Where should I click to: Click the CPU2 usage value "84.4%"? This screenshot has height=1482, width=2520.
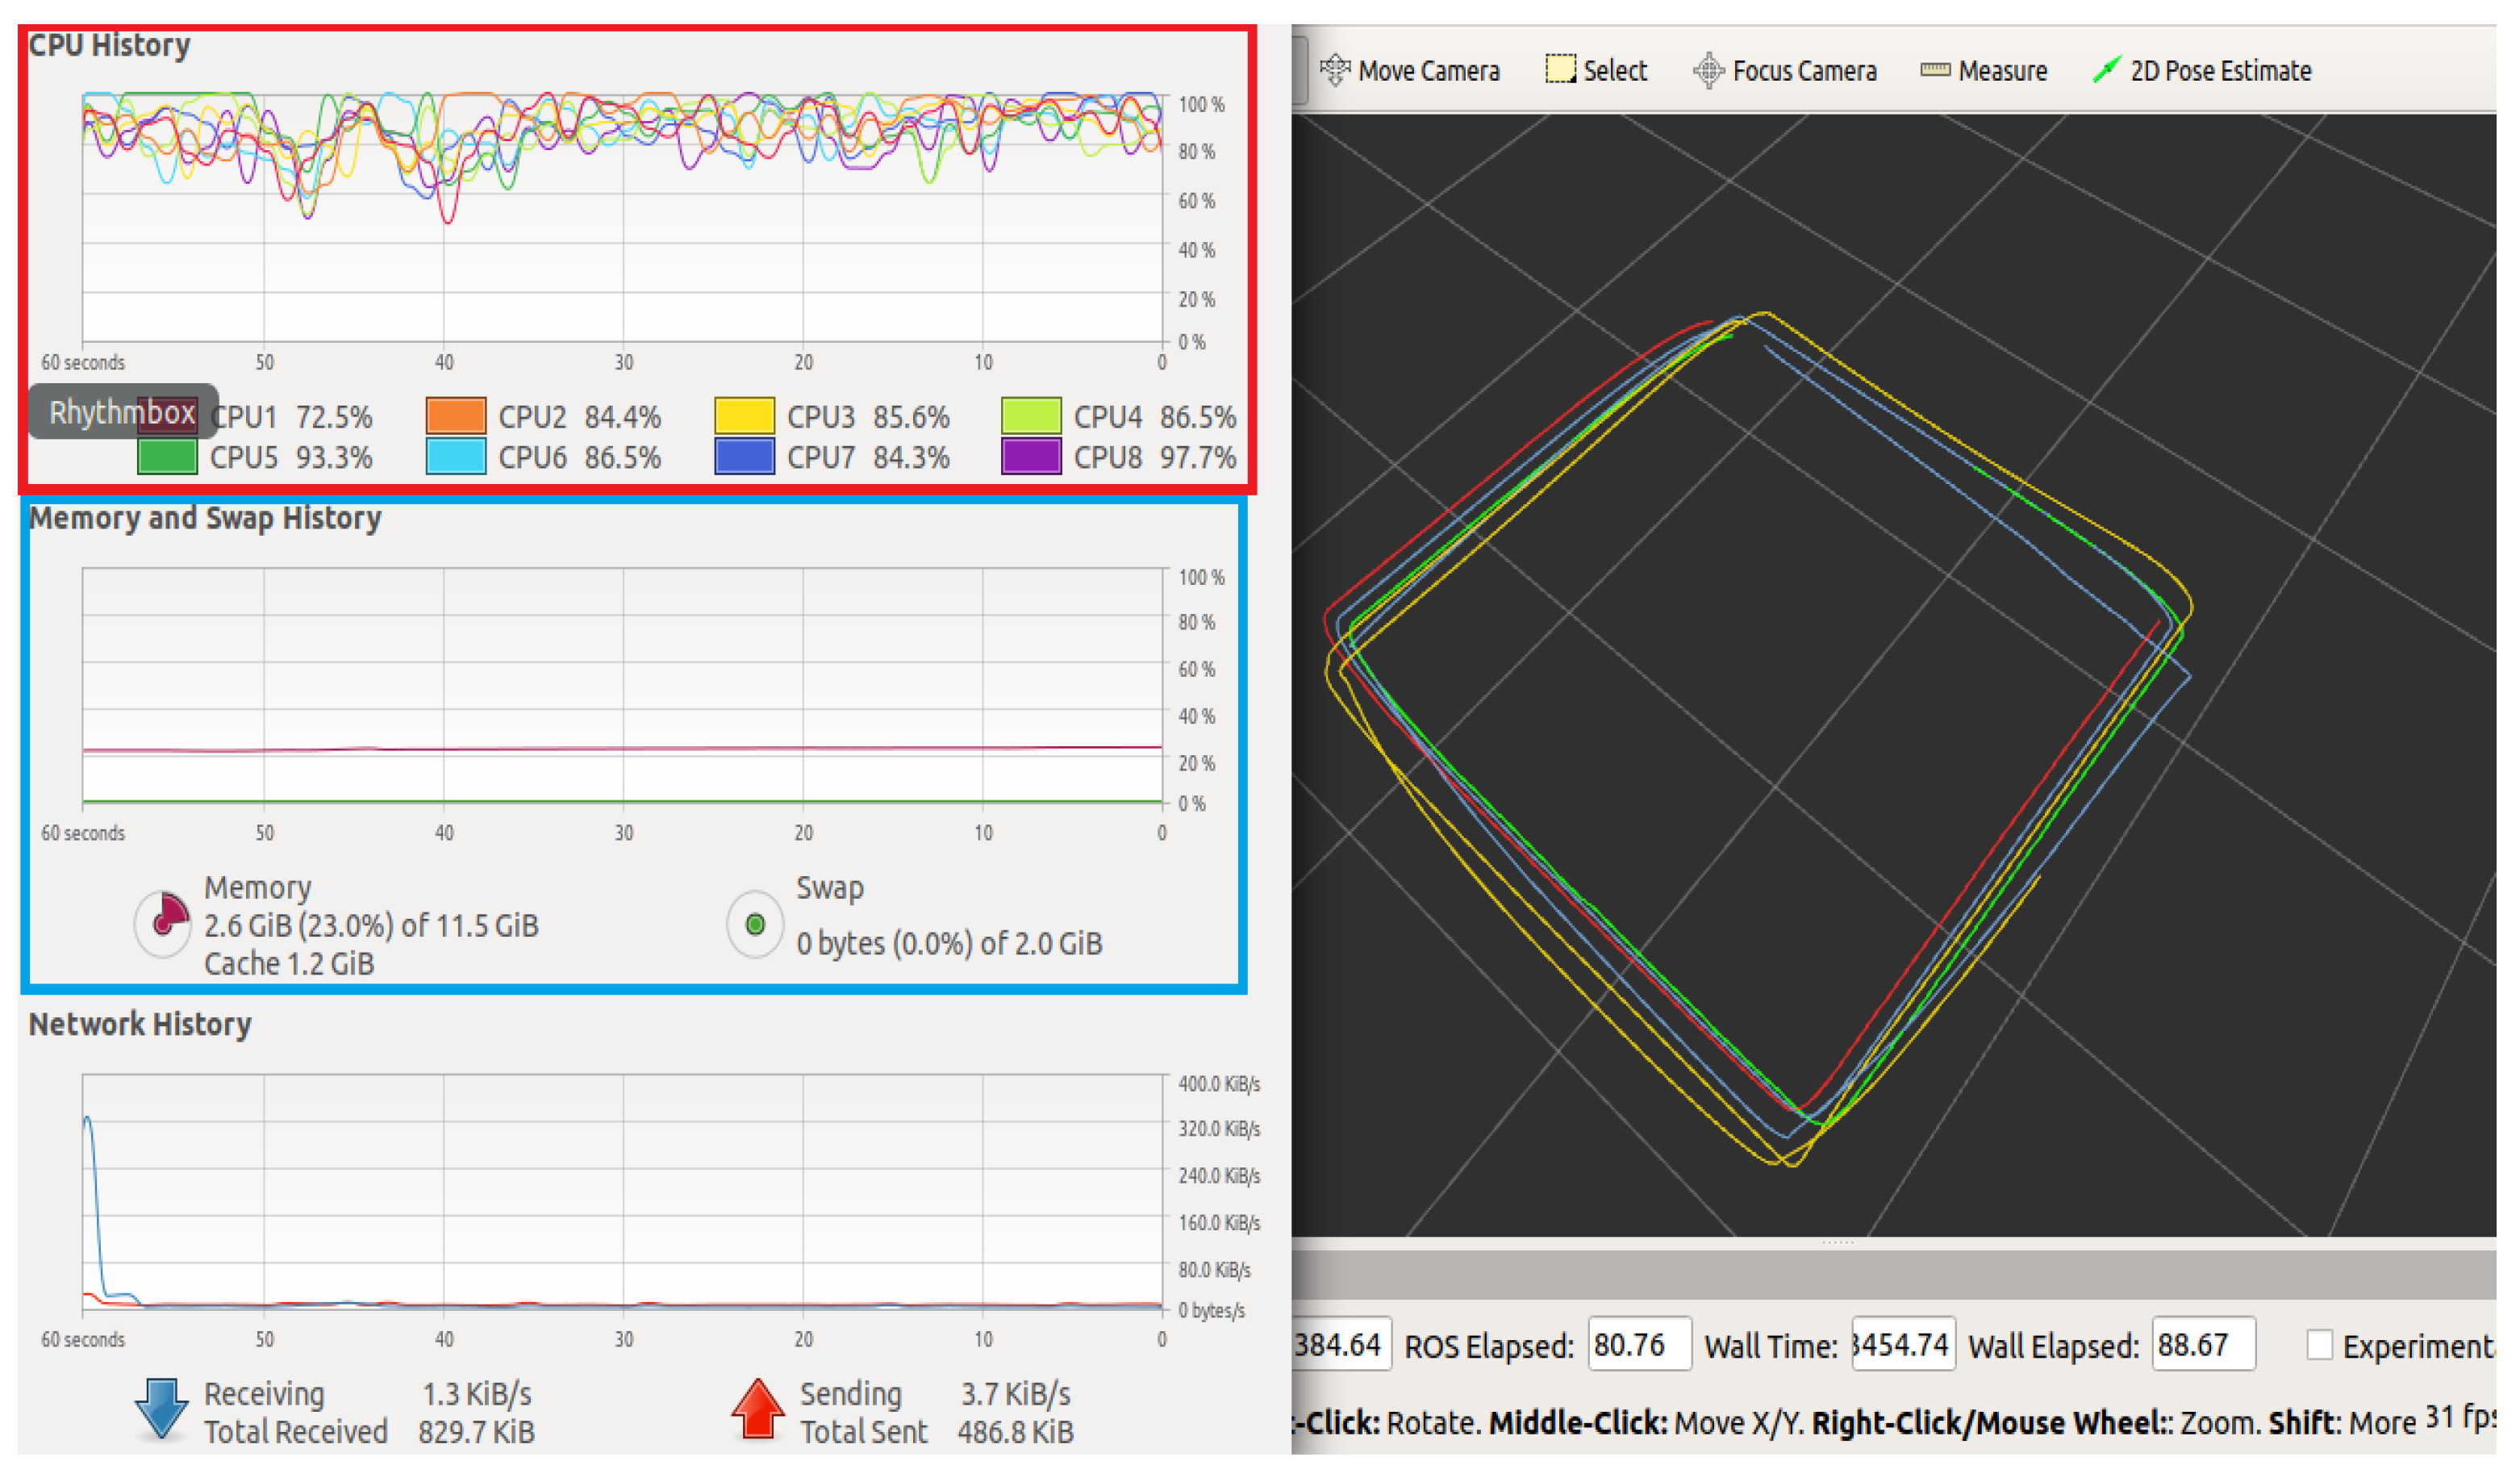tap(622, 416)
